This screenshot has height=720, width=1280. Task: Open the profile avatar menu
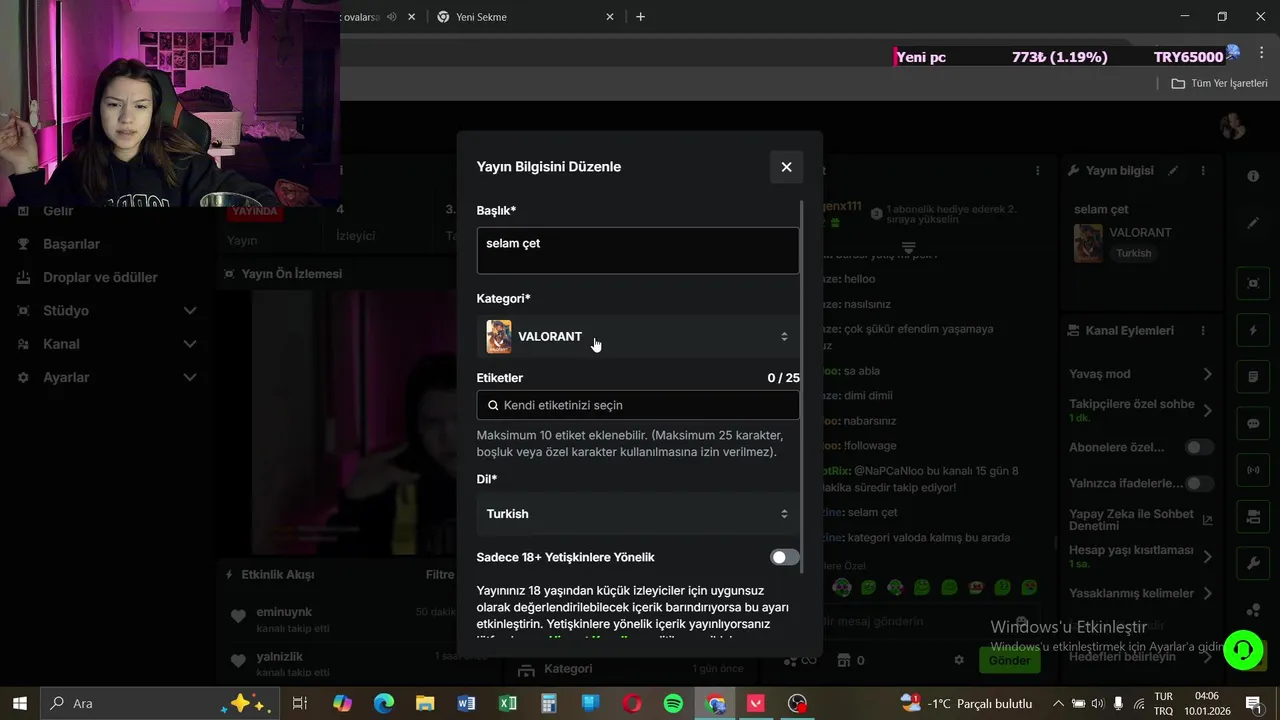[1232, 126]
